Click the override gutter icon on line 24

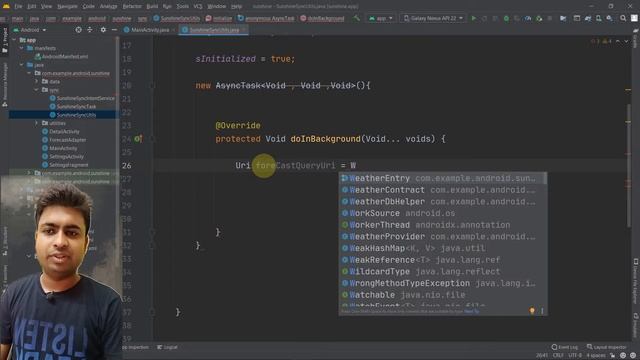[x=138, y=139]
